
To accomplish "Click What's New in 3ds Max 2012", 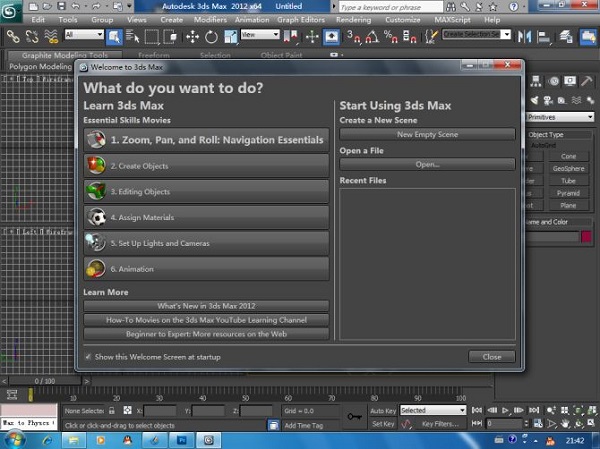I will 206,306.
